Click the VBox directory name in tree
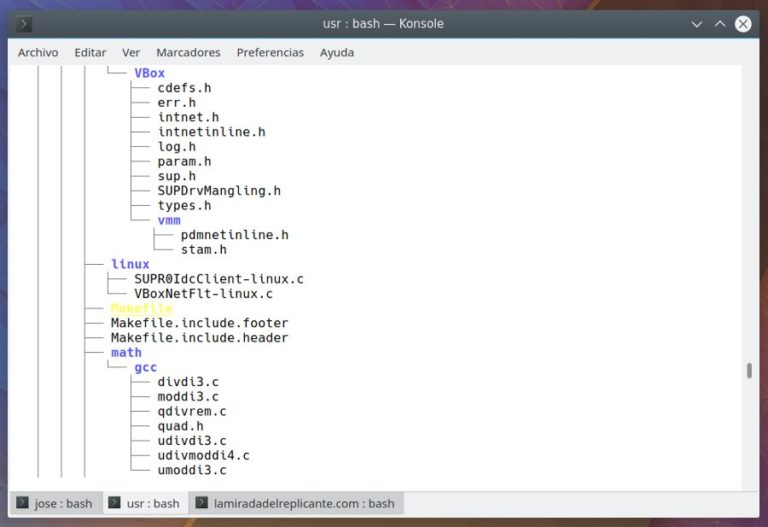The image size is (768, 527). (x=150, y=73)
